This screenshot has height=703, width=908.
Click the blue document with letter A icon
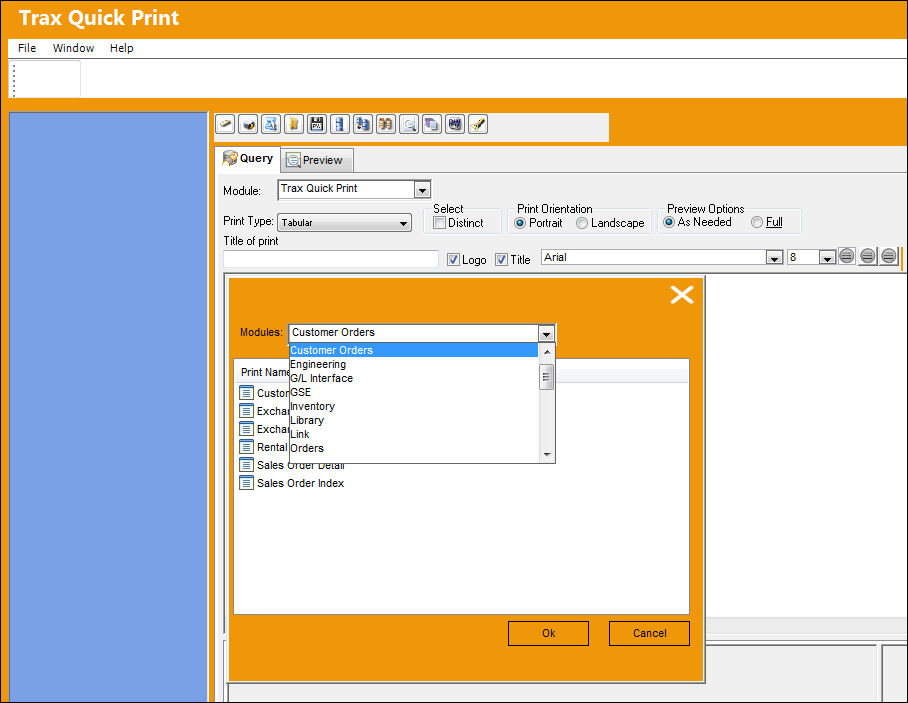[x=271, y=124]
